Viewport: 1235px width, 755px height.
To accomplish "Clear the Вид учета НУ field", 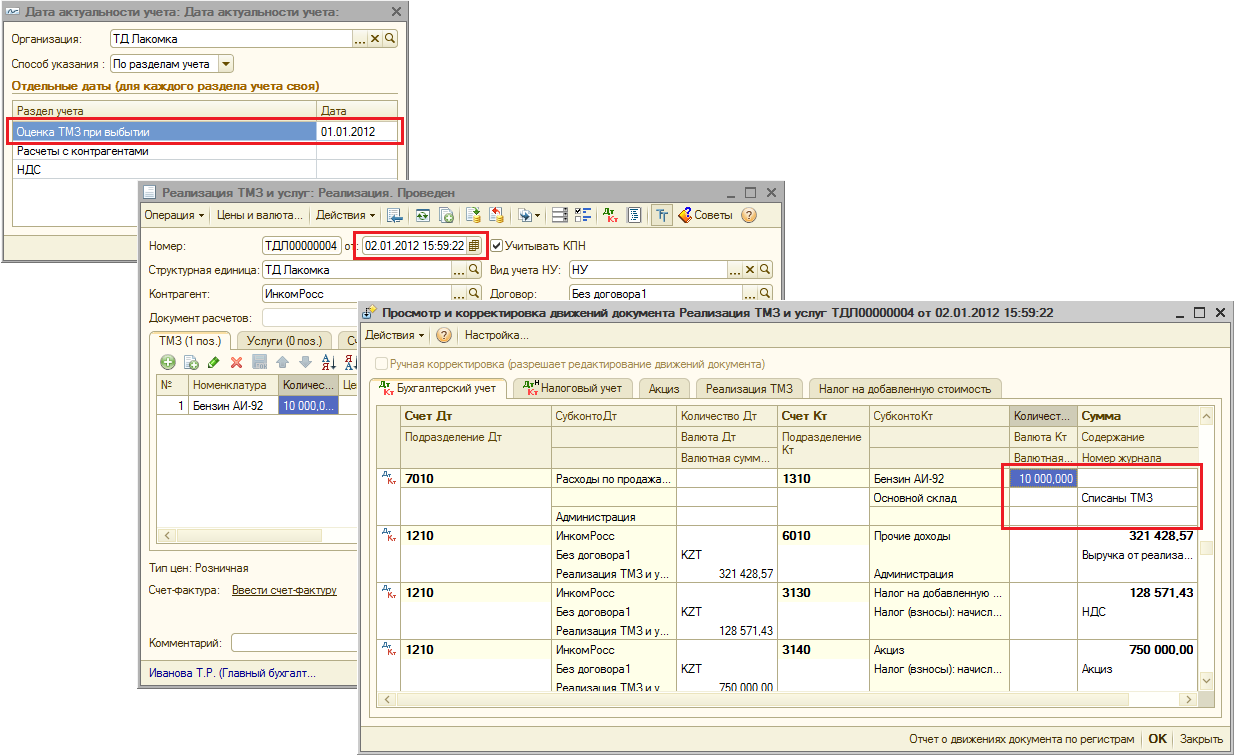I will pos(749,270).
